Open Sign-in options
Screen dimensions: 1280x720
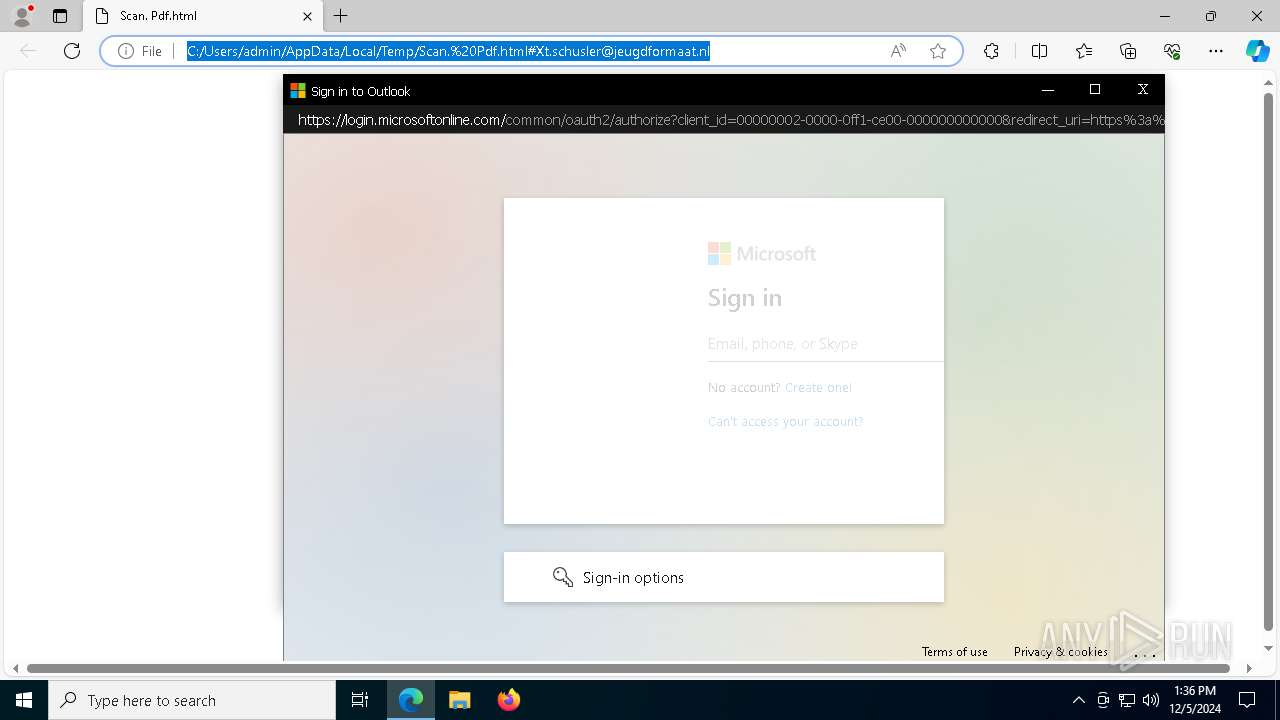coord(724,577)
